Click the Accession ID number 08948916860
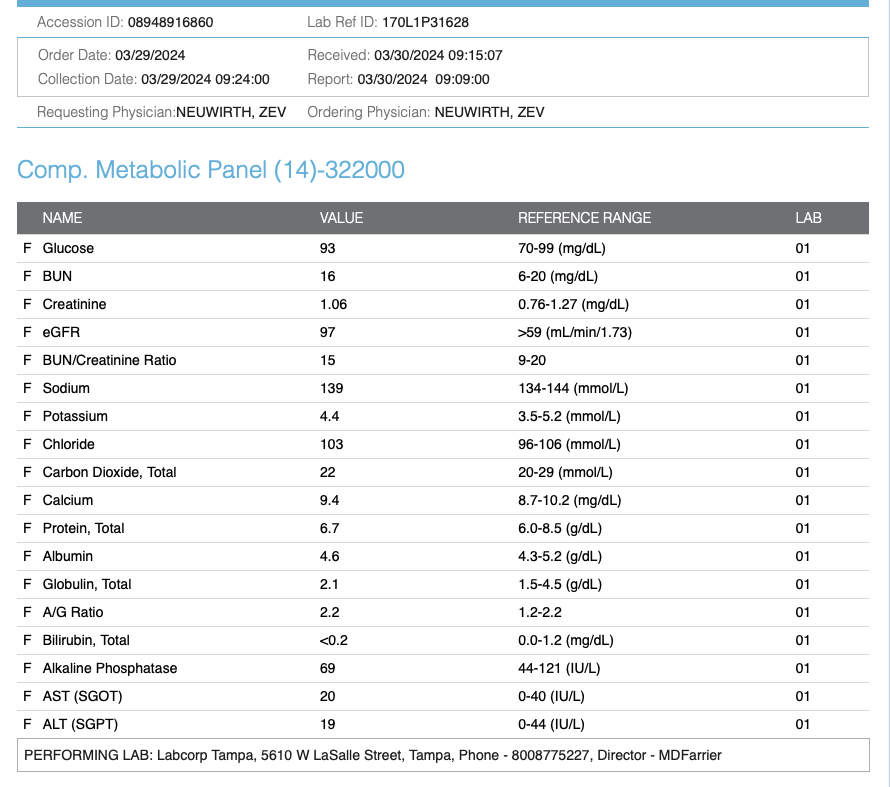This screenshot has width=890, height=787. click(x=170, y=22)
